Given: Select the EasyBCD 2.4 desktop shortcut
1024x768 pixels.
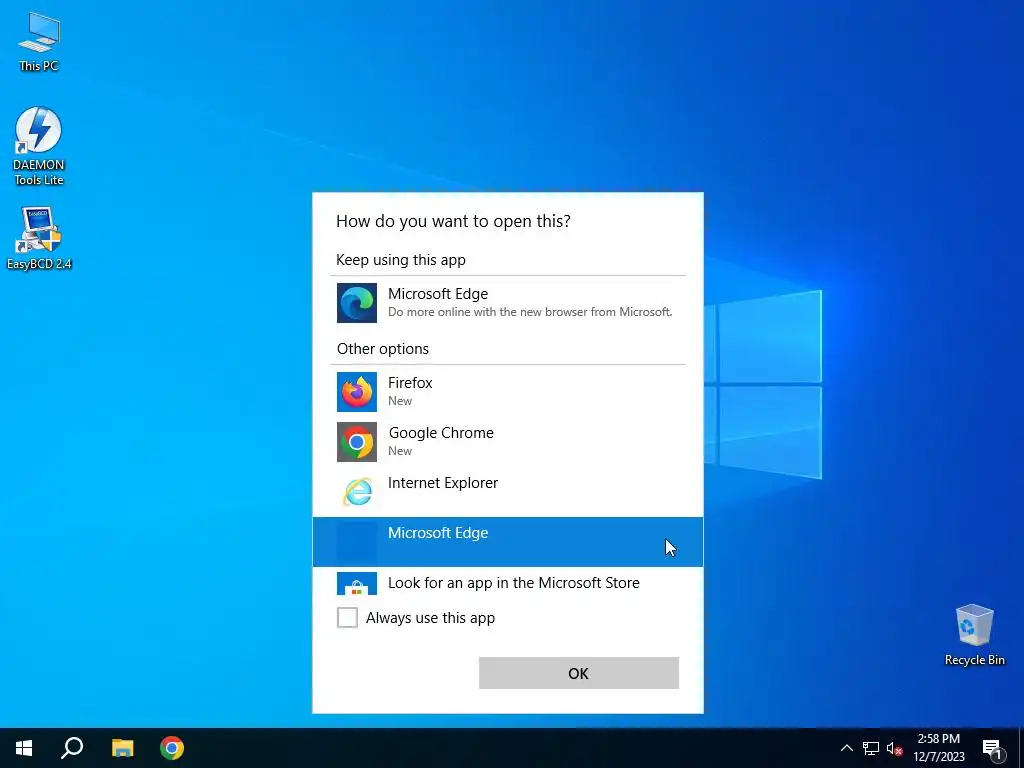Looking at the screenshot, I should click(39, 238).
